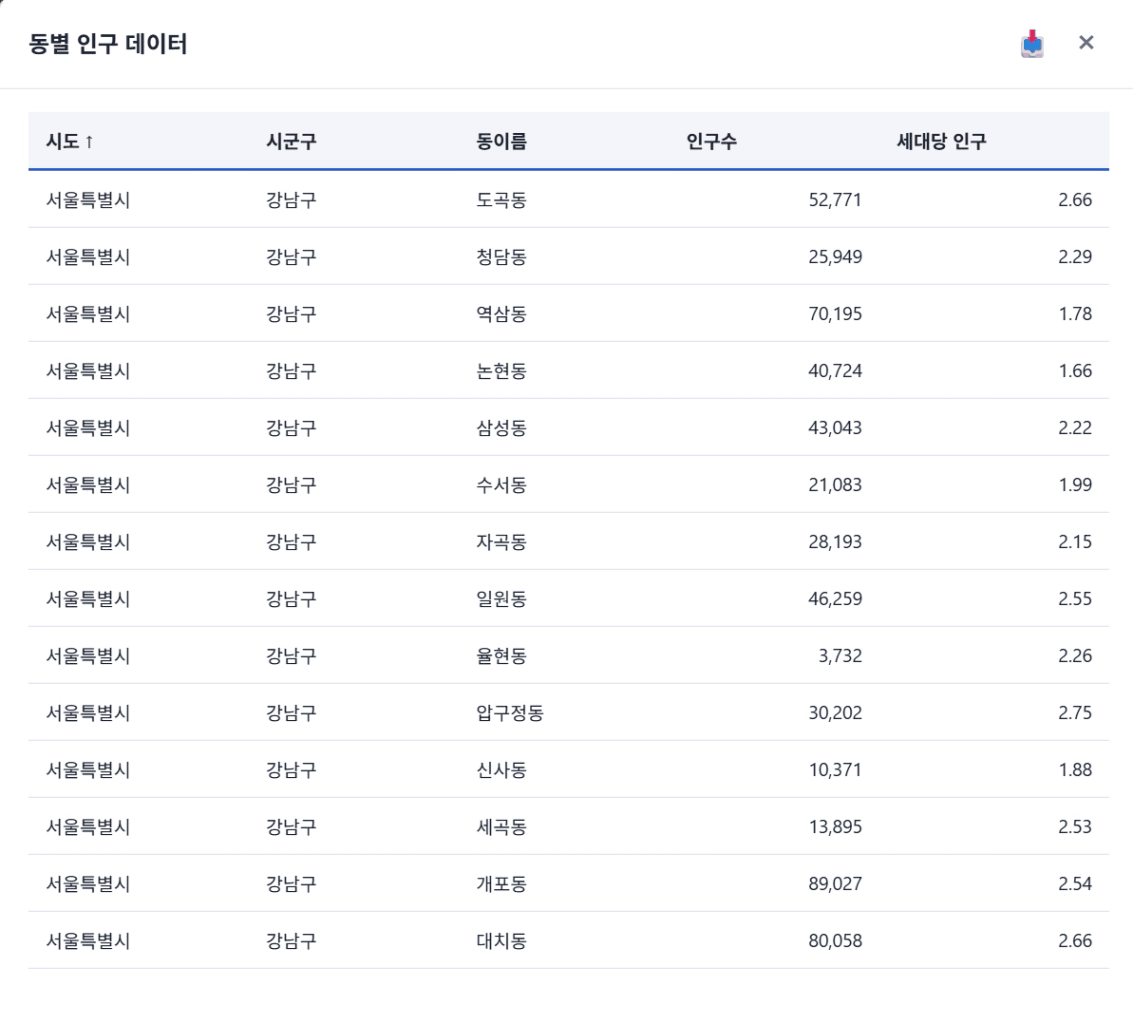Screen dimensions: 1133x1025
Task: Sort by the 시도 column header
Action: [70, 142]
